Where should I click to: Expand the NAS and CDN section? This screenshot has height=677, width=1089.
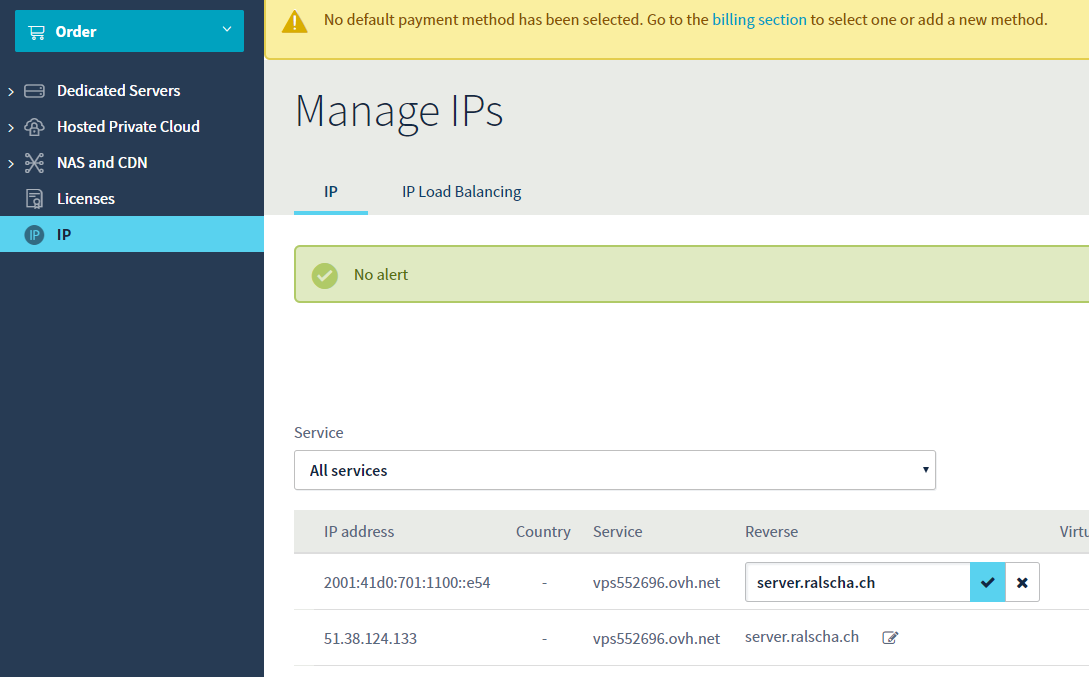click(11, 164)
